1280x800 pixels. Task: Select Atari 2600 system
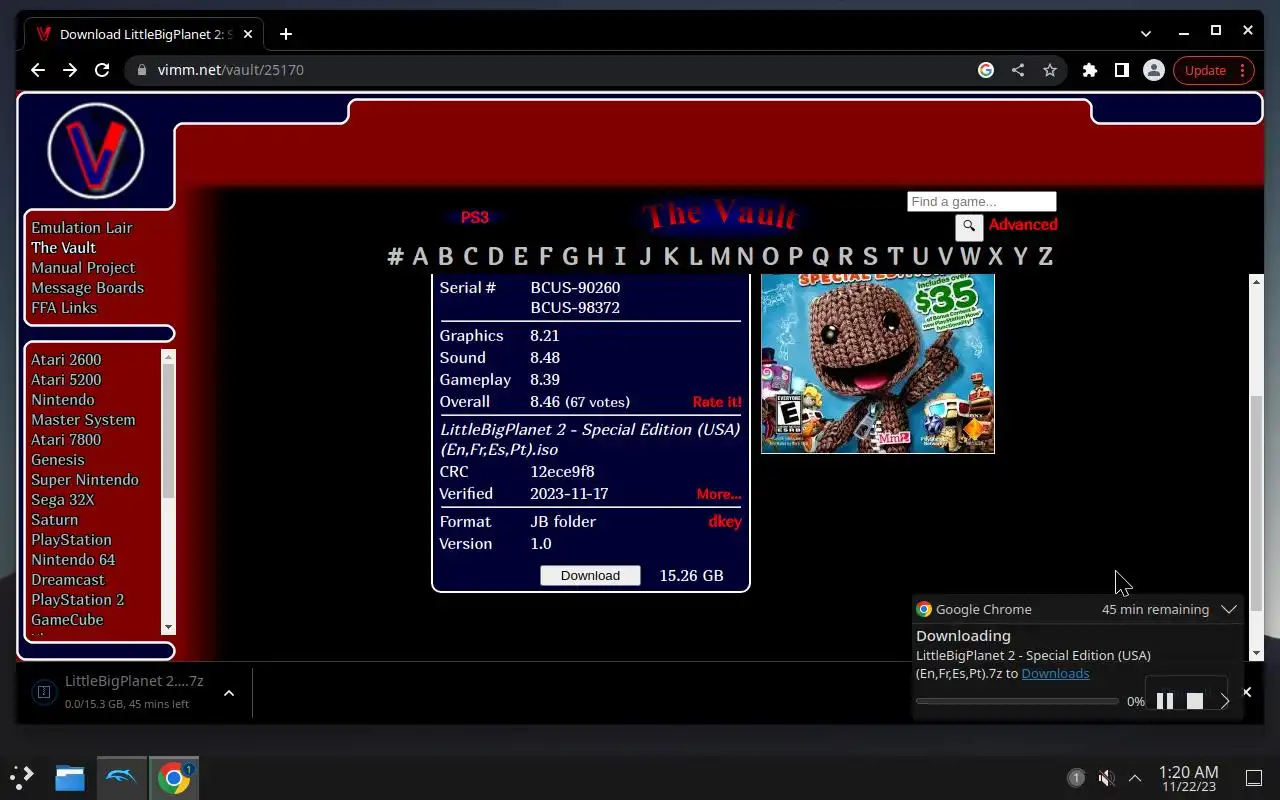pos(66,360)
